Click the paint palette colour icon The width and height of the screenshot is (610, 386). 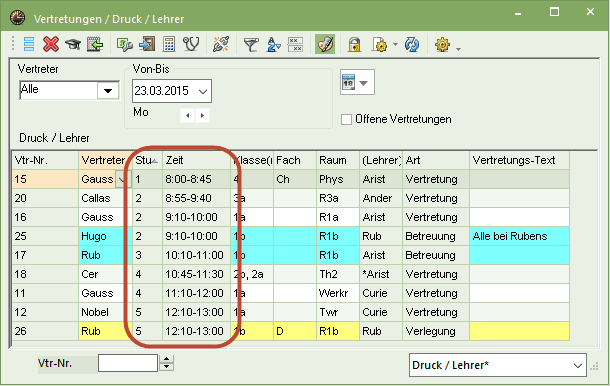325,44
